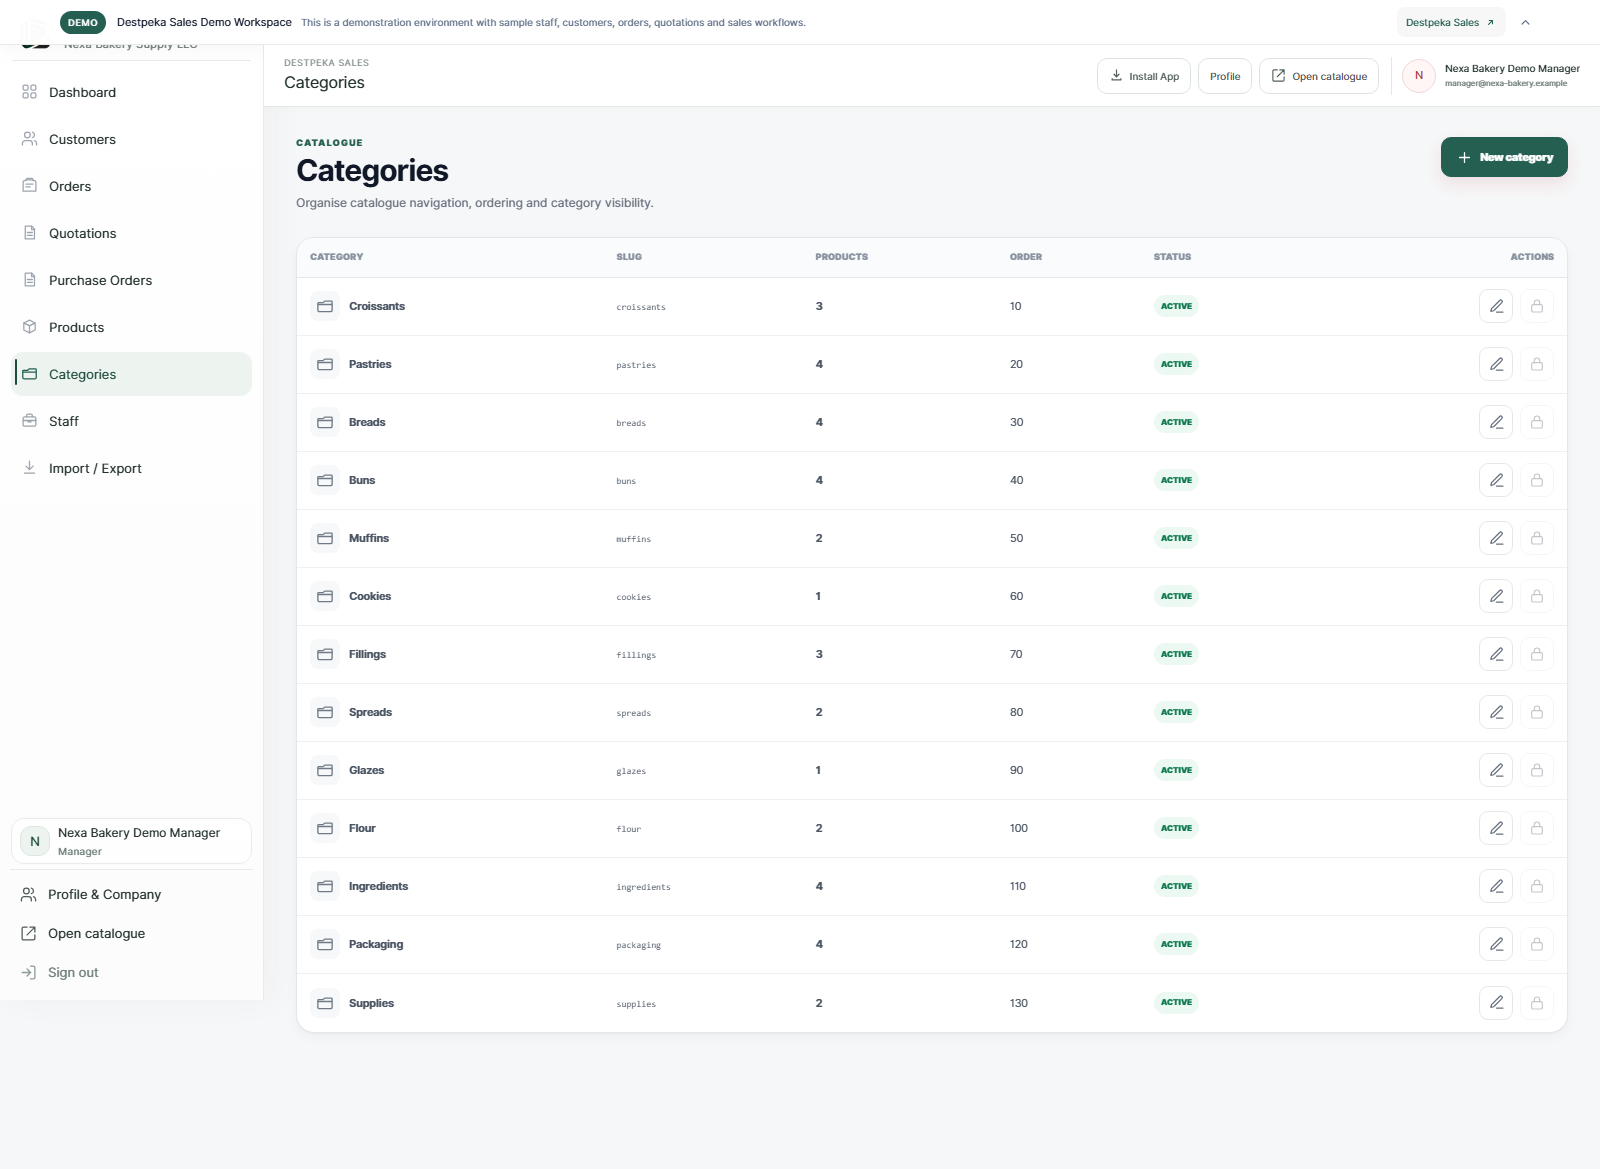Screen dimensions: 1600x1169
Task: Click the 'packaging' slug text
Action: click(x=638, y=945)
